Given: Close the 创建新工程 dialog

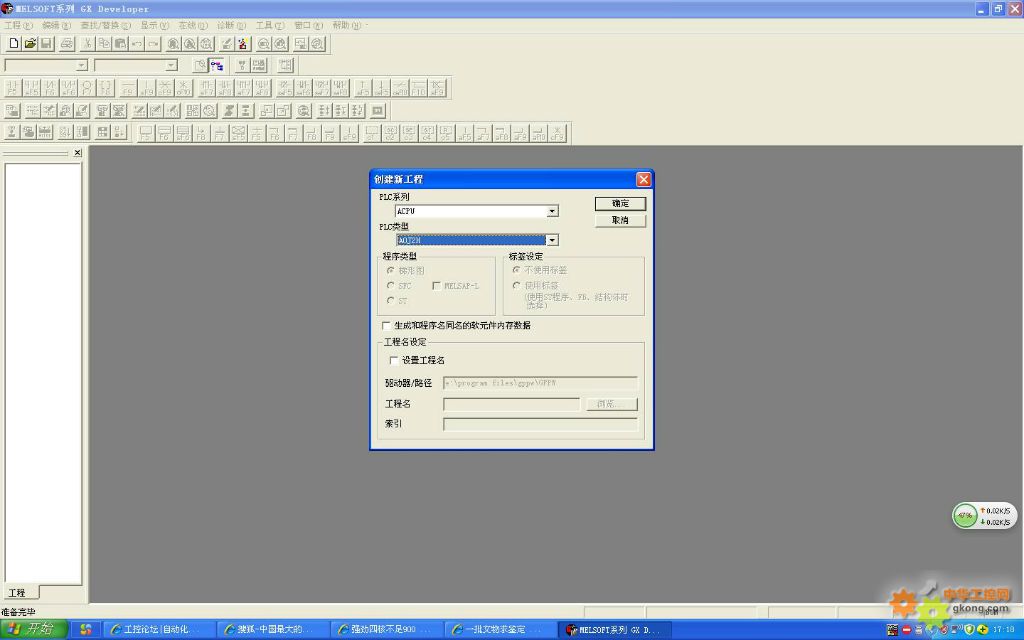Looking at the screenshot, I should pyautogui.click(x=643, y=179).
